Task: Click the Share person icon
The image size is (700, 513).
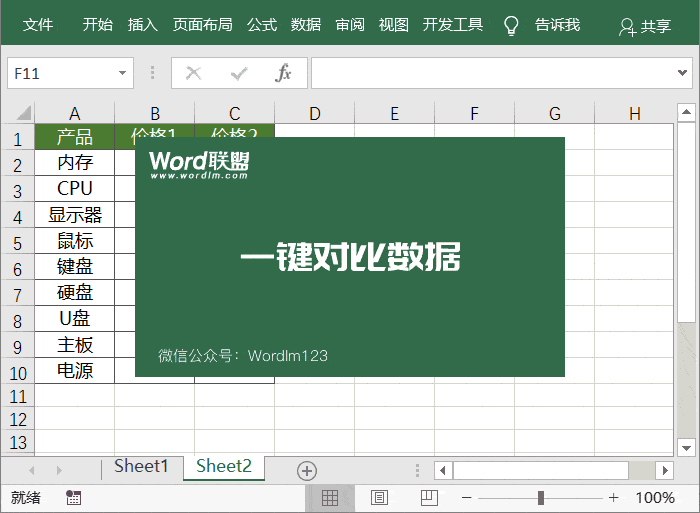Action: (x=627, y=26)
